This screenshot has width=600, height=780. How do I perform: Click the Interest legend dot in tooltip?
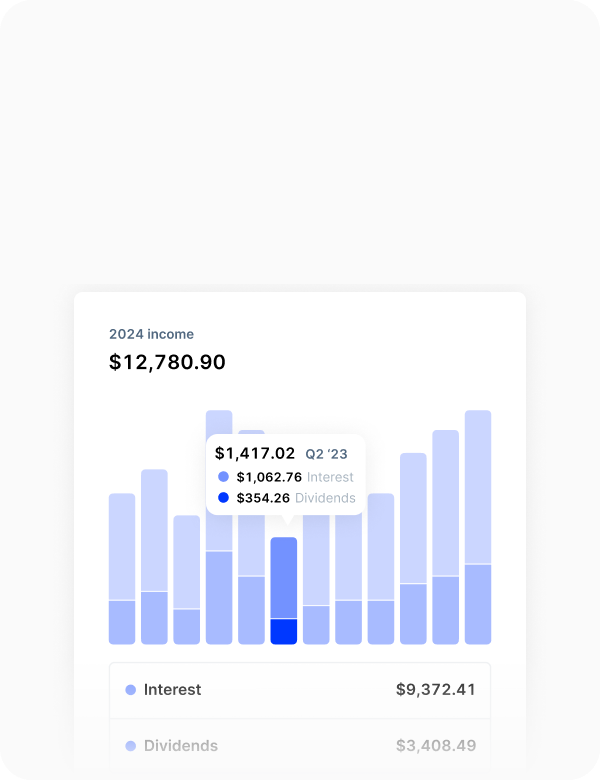click(x=223, y=478)
